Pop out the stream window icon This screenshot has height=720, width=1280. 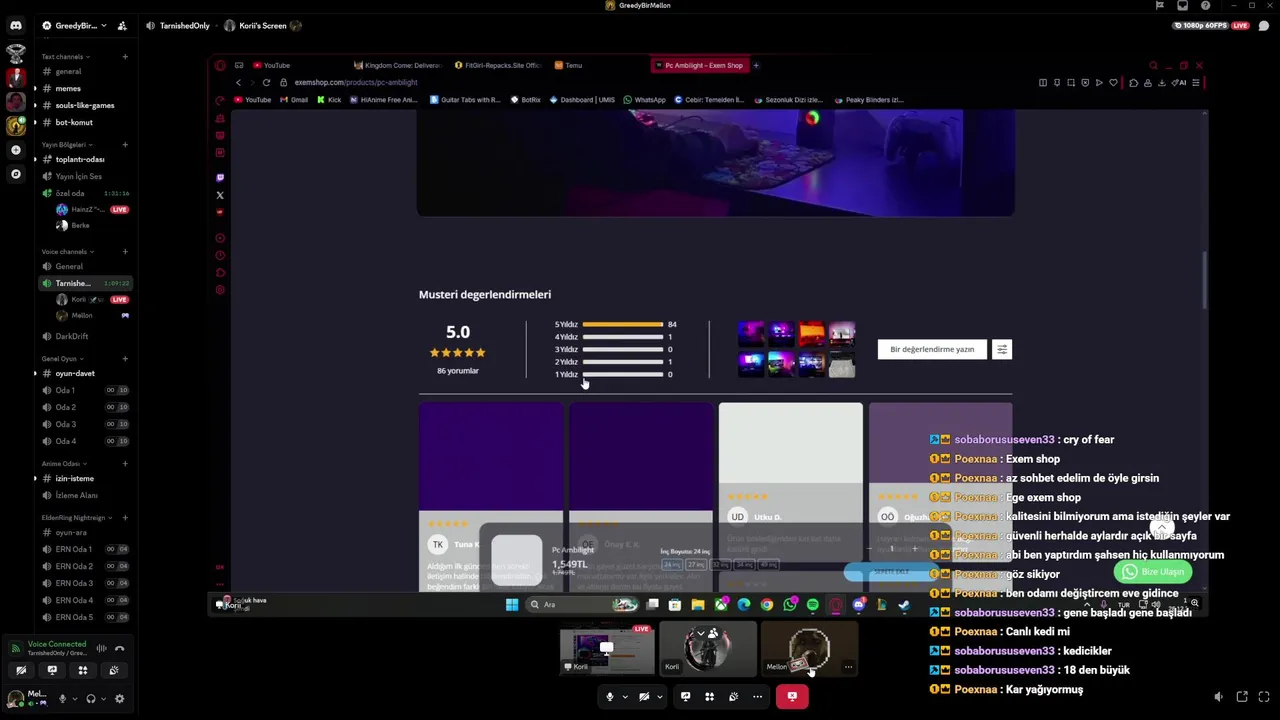tap(1242, 697)
